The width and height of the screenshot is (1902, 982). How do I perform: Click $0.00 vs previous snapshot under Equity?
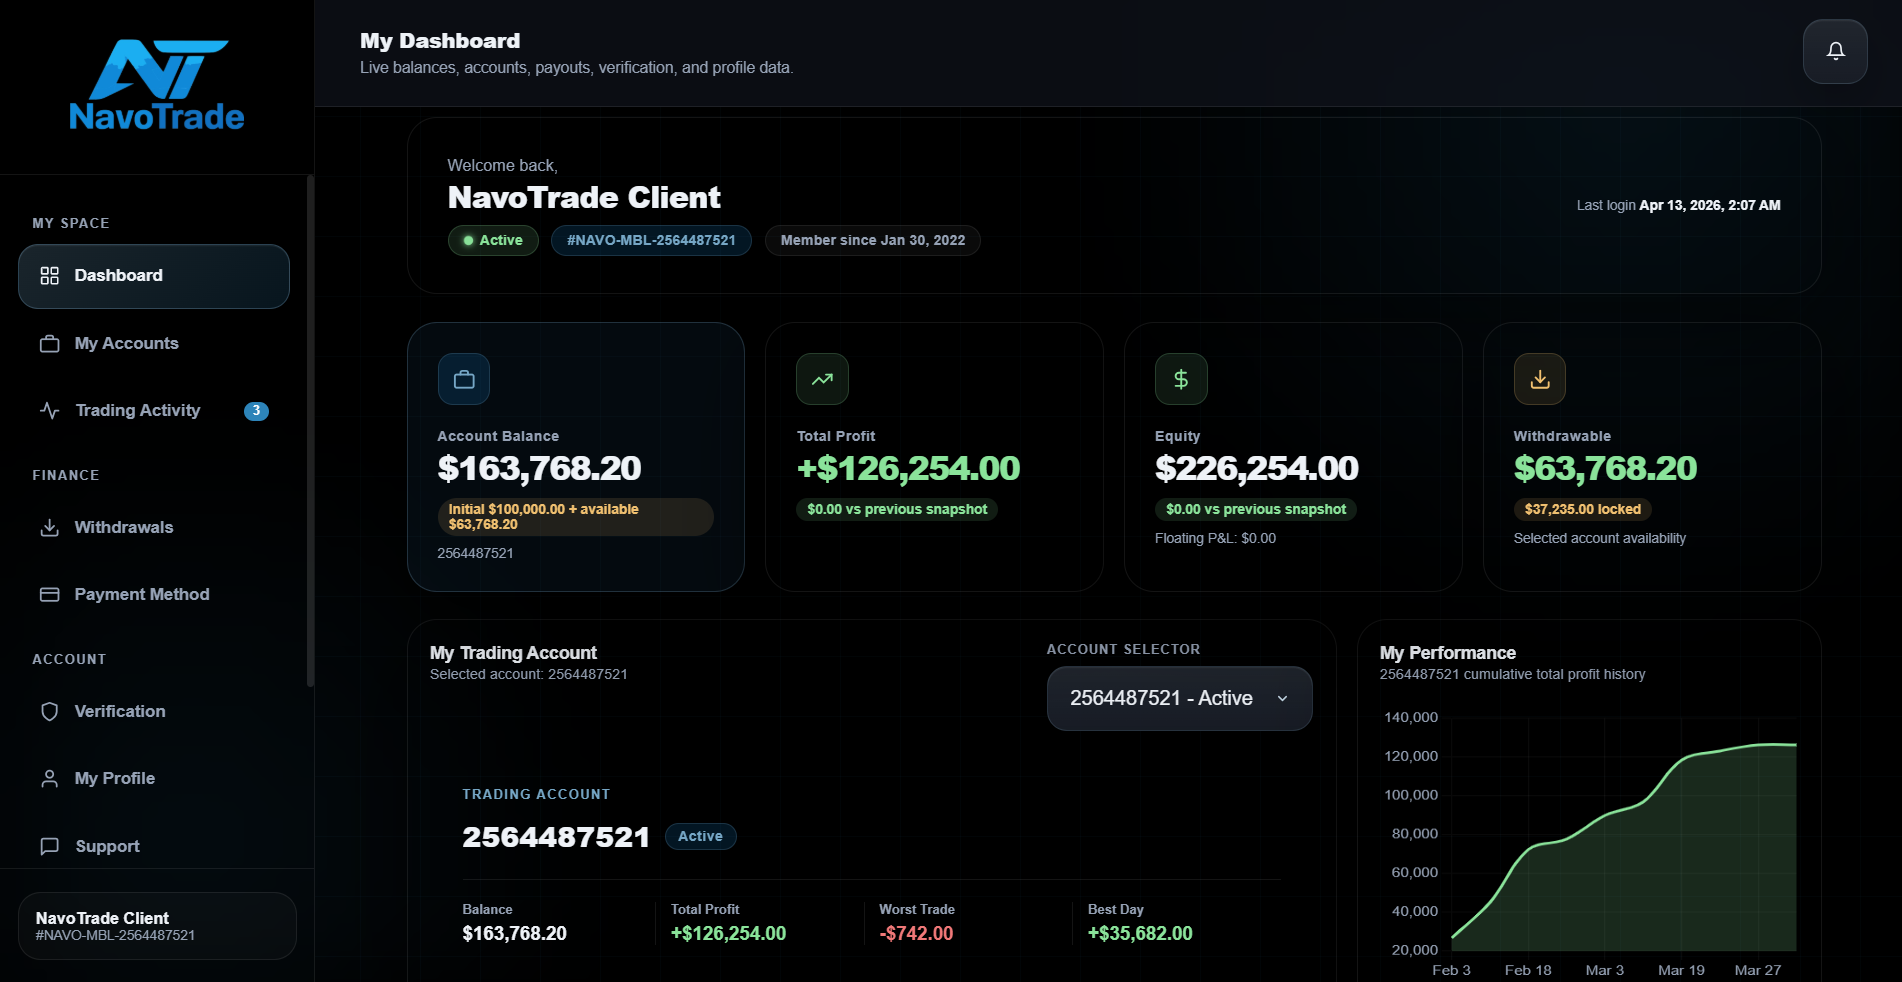(x=1256, y=509)
